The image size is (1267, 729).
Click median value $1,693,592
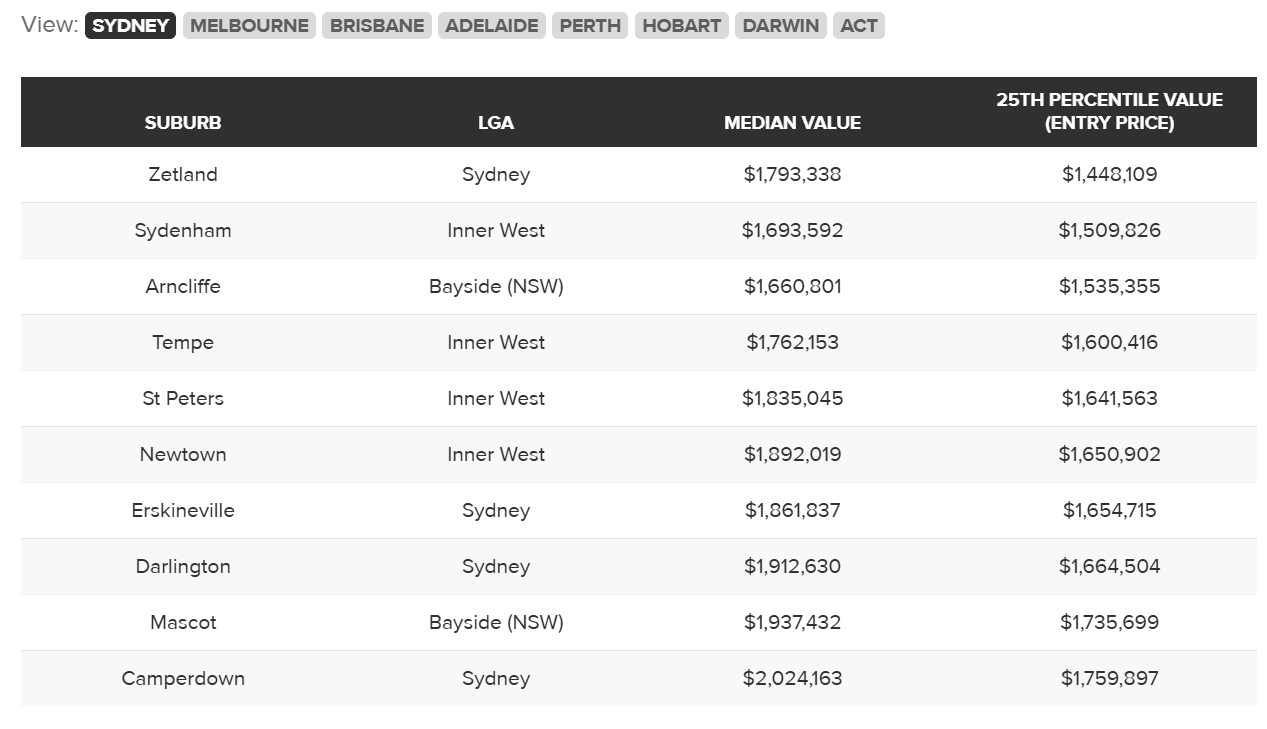click(x=792, y=230)
